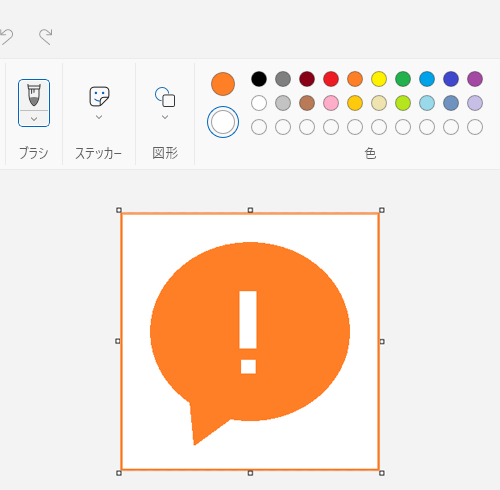Image resolution: width=500 pixels, height=490 pixels.
Task: Select Color 1 orange foreground swatch
Action: tap(223, 84)
